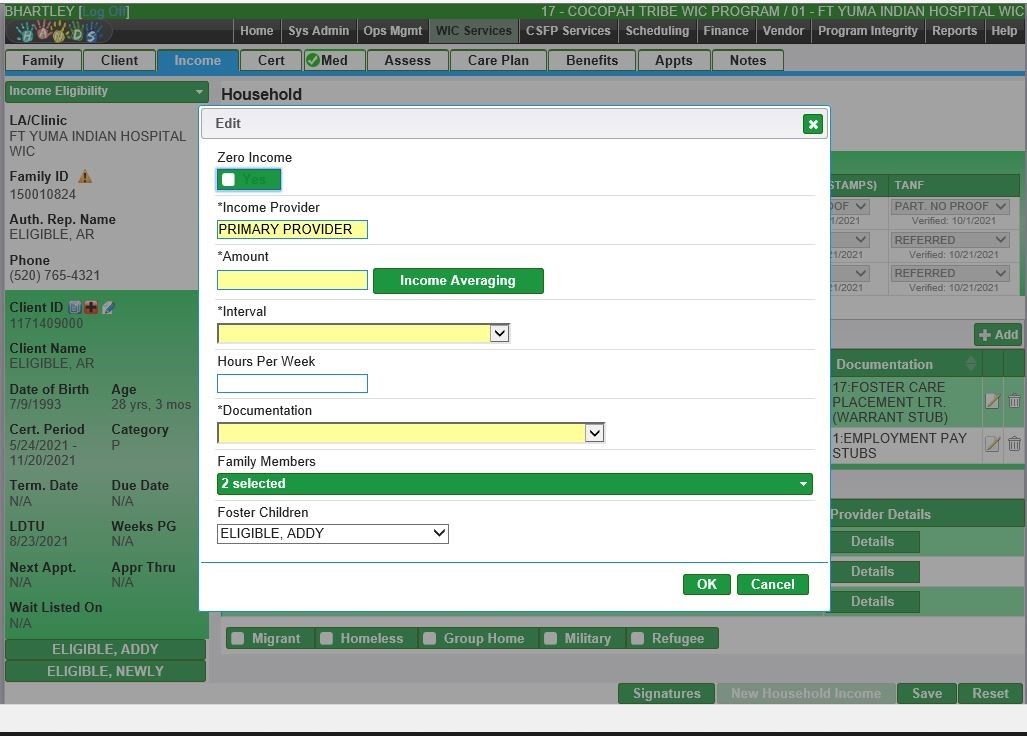Edit the Foster Care Placement Ltr. row

(x=992, y=401)
